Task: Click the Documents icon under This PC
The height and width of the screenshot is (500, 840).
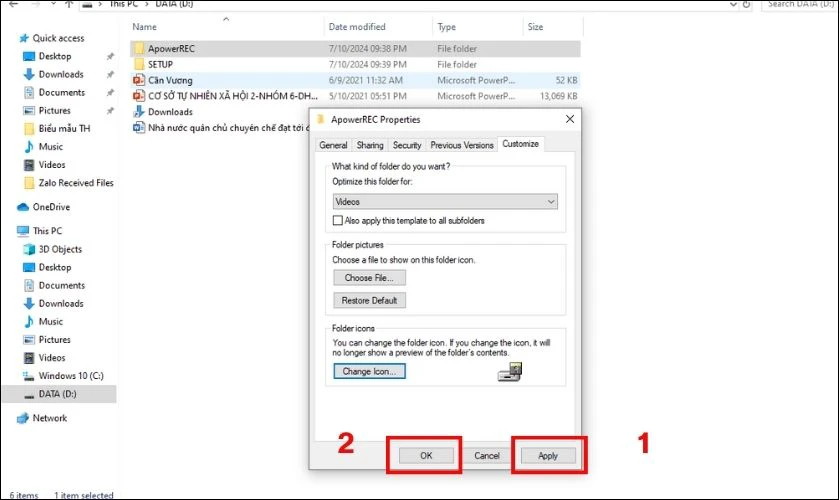Action: click(29, 286)
